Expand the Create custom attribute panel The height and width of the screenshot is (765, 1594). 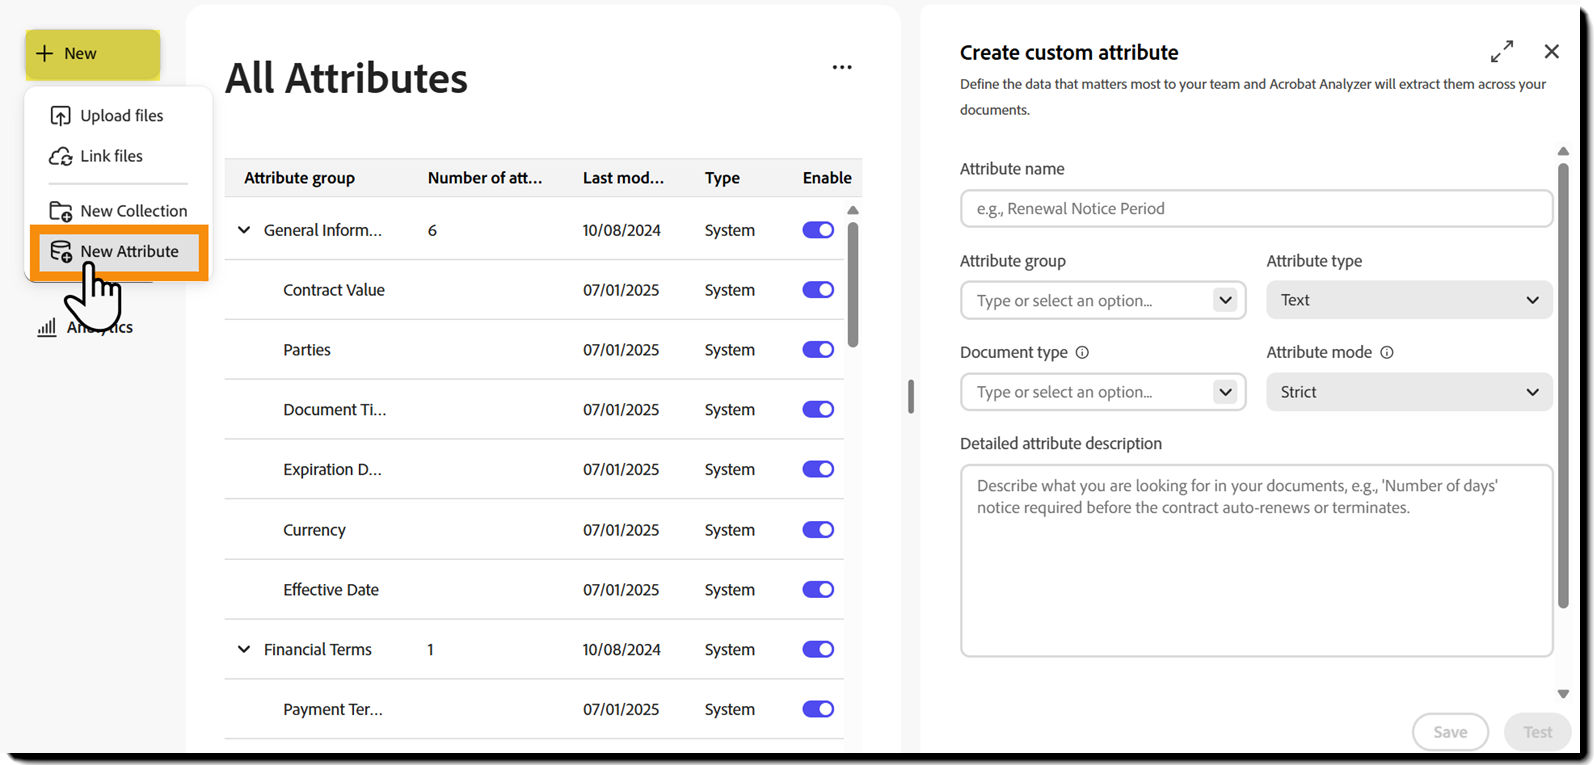[1502, 51]
